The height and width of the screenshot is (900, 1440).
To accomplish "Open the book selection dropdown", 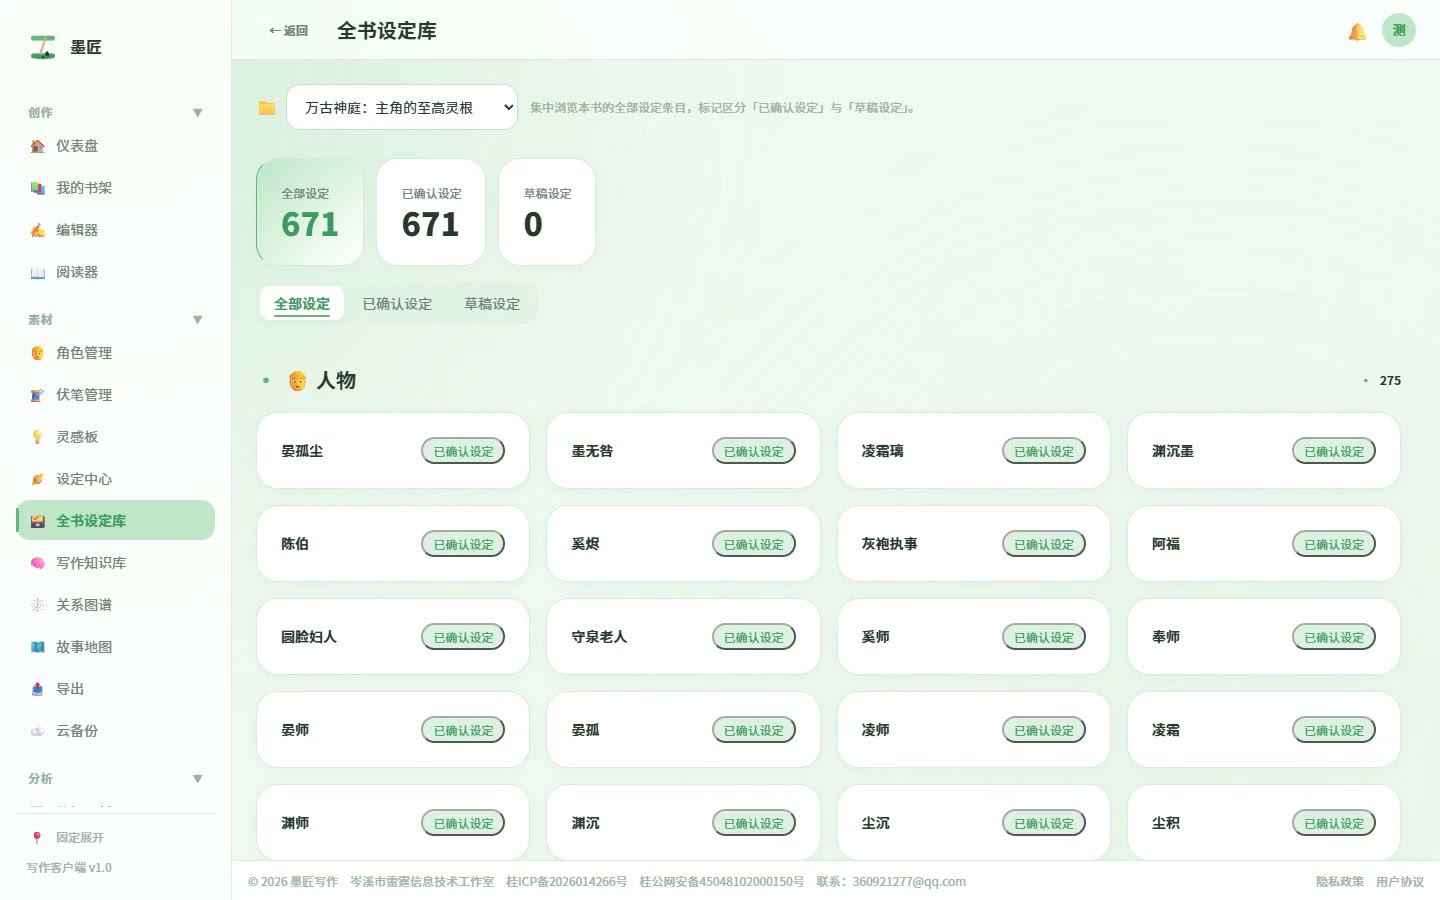I will (x=402, y=107).
